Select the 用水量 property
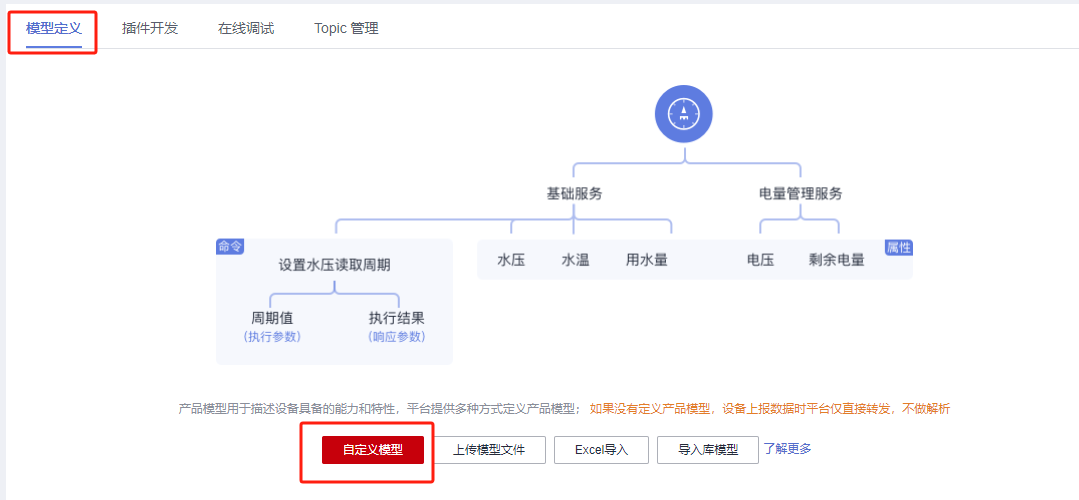Image resolution: width=1079 pixels, height=500 pixels. (x=646, y=261)
